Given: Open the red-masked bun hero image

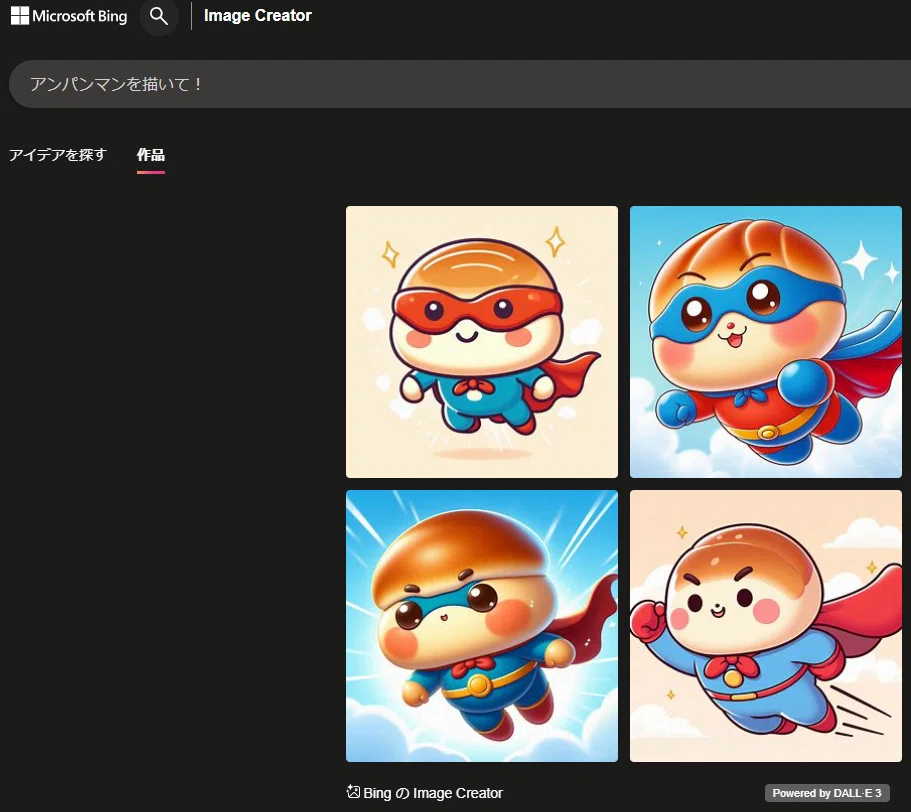Looking at the screenshot, I should pos(482,342).
